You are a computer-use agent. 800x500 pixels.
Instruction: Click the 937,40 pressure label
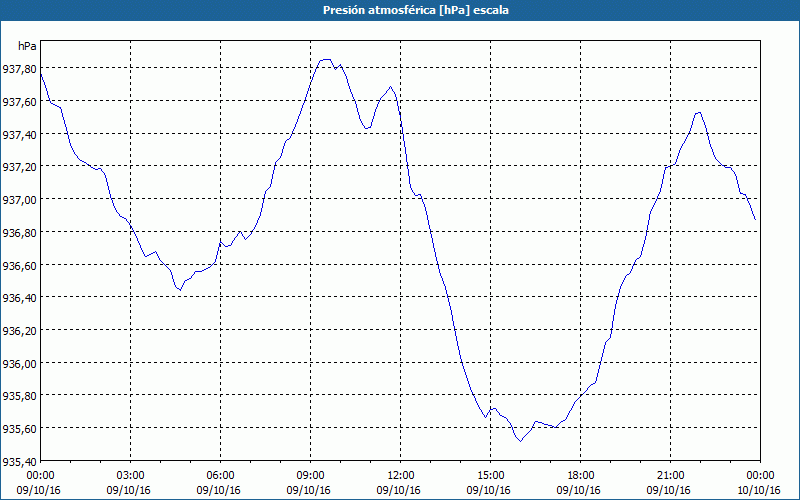click(x=19, y=134)
